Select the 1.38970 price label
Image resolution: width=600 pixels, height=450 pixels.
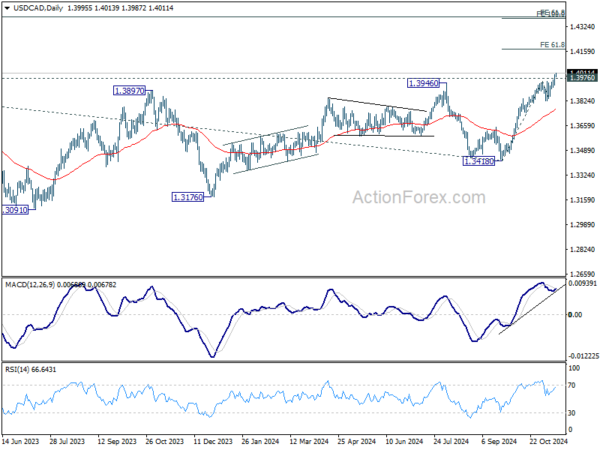[x=130, y=91]
